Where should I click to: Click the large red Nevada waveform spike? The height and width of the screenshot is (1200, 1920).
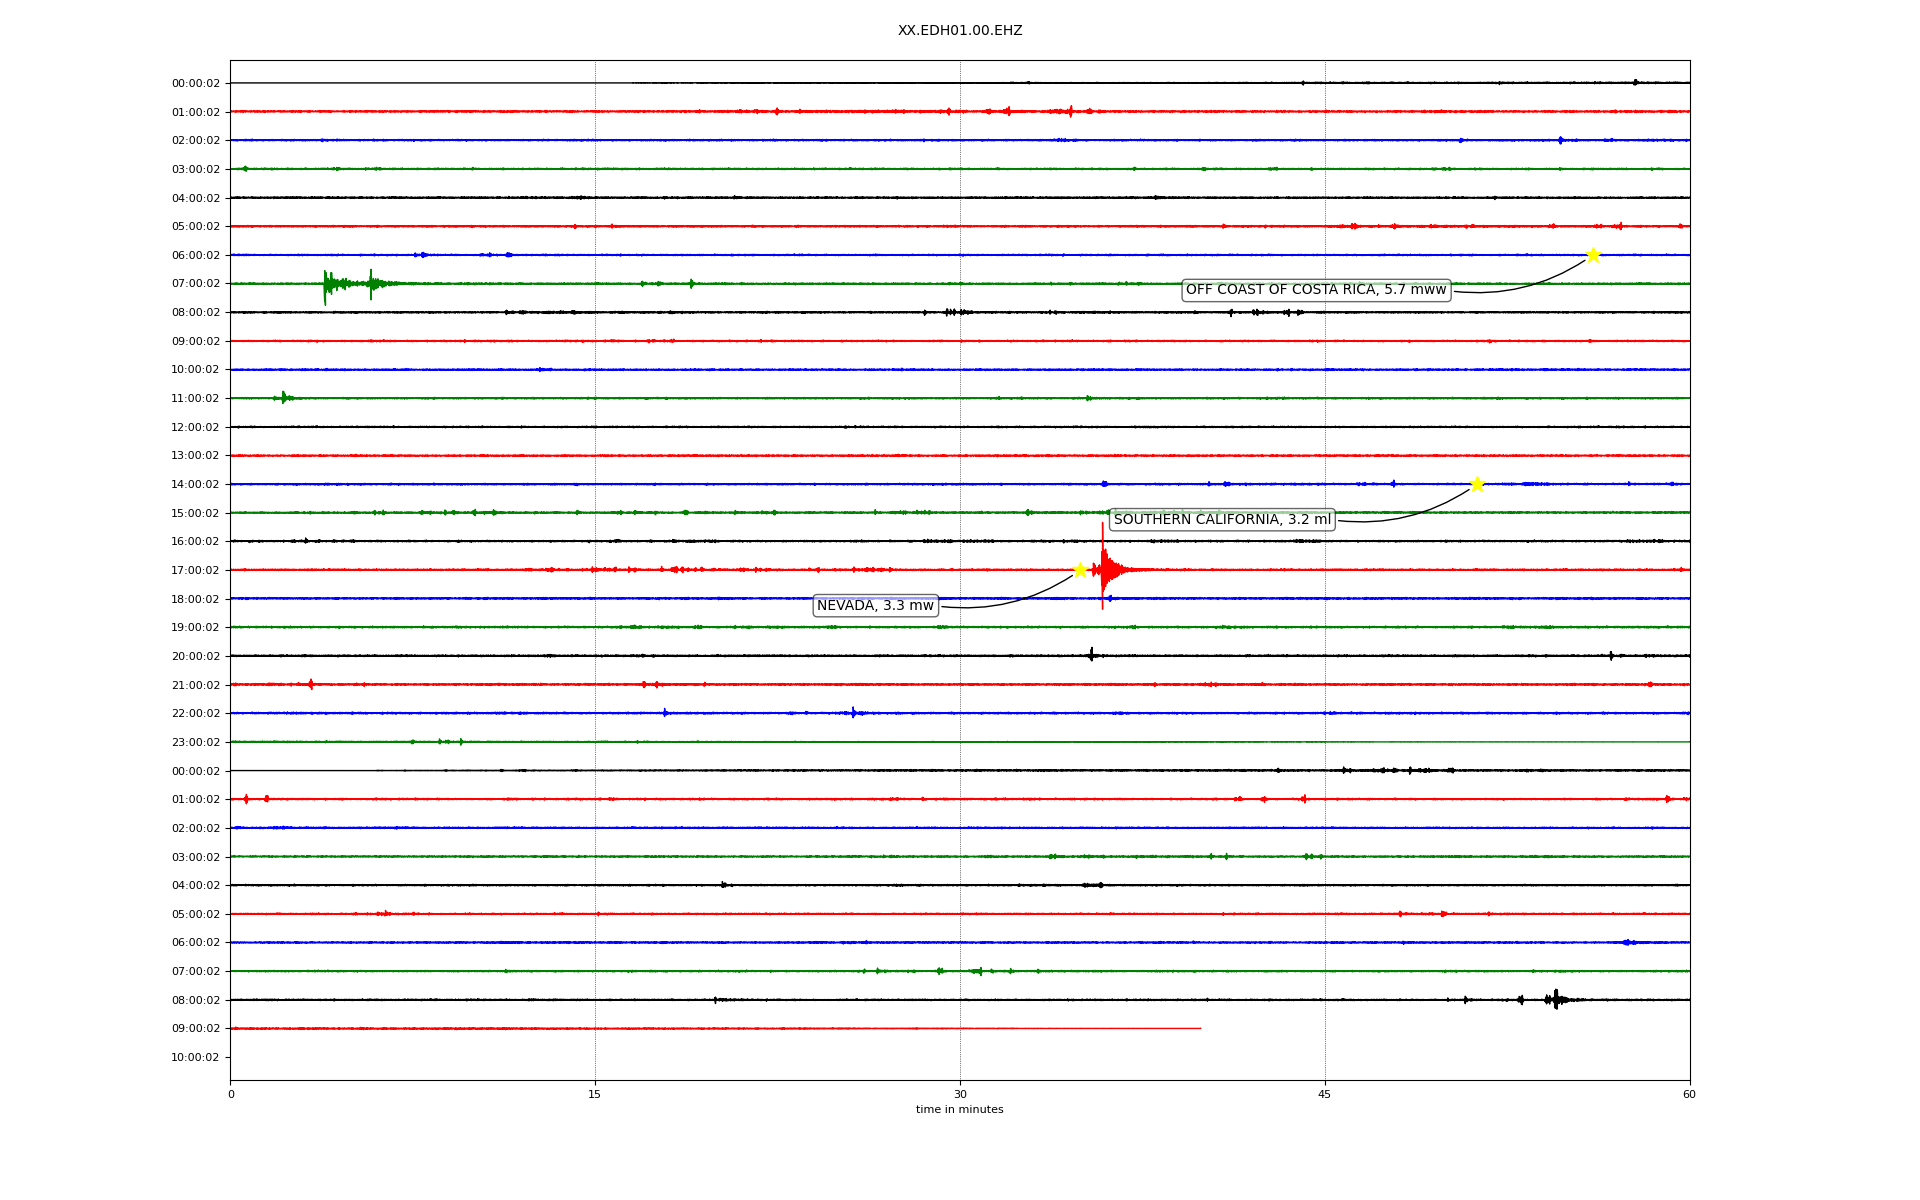[x=1103, y=568]
